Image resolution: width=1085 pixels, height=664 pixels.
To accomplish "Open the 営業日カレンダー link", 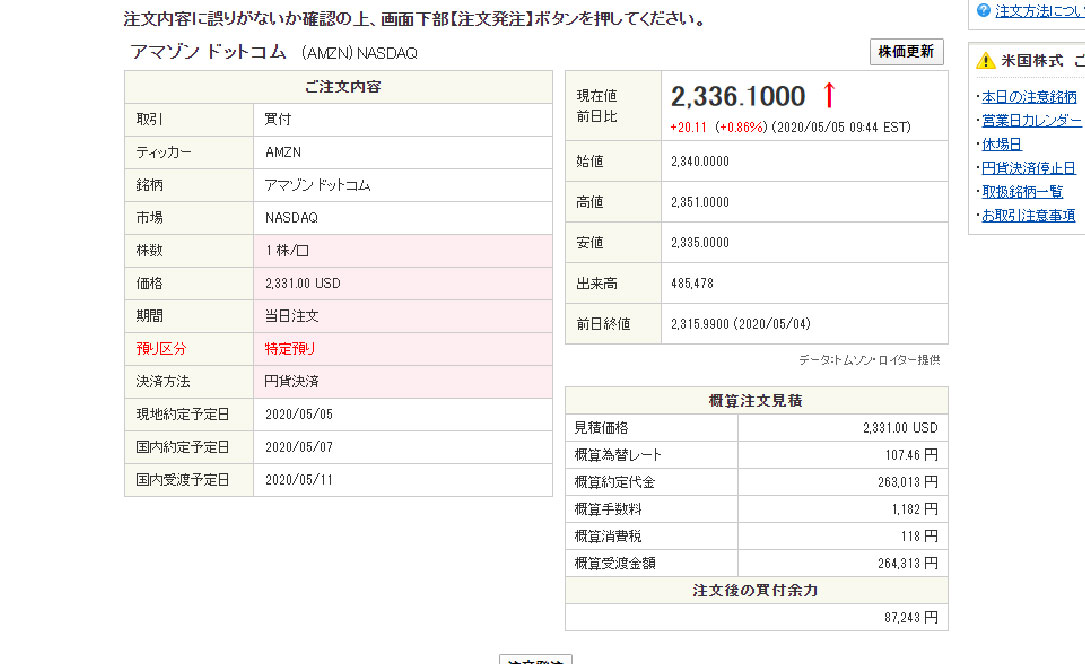I will coord(1032,120).
